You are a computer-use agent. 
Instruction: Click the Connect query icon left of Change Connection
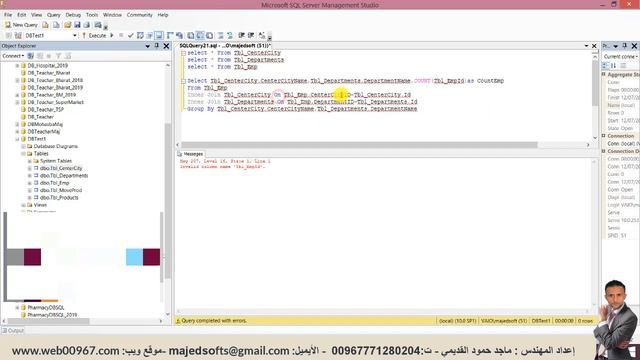pos(9,36)
